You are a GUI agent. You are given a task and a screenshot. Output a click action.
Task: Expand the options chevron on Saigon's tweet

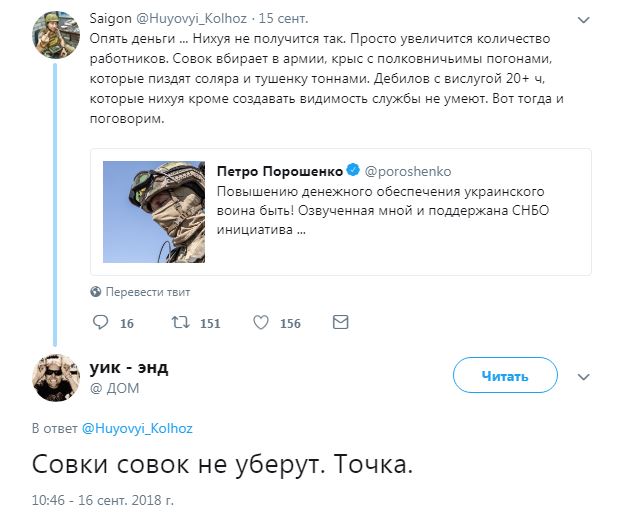tap(583, 20)
